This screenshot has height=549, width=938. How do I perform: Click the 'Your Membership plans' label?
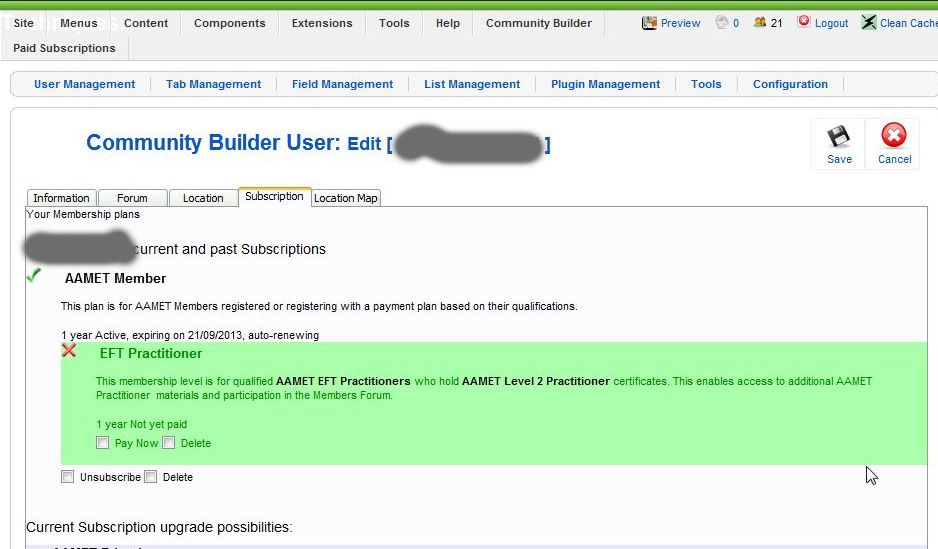tap(83, 214)
